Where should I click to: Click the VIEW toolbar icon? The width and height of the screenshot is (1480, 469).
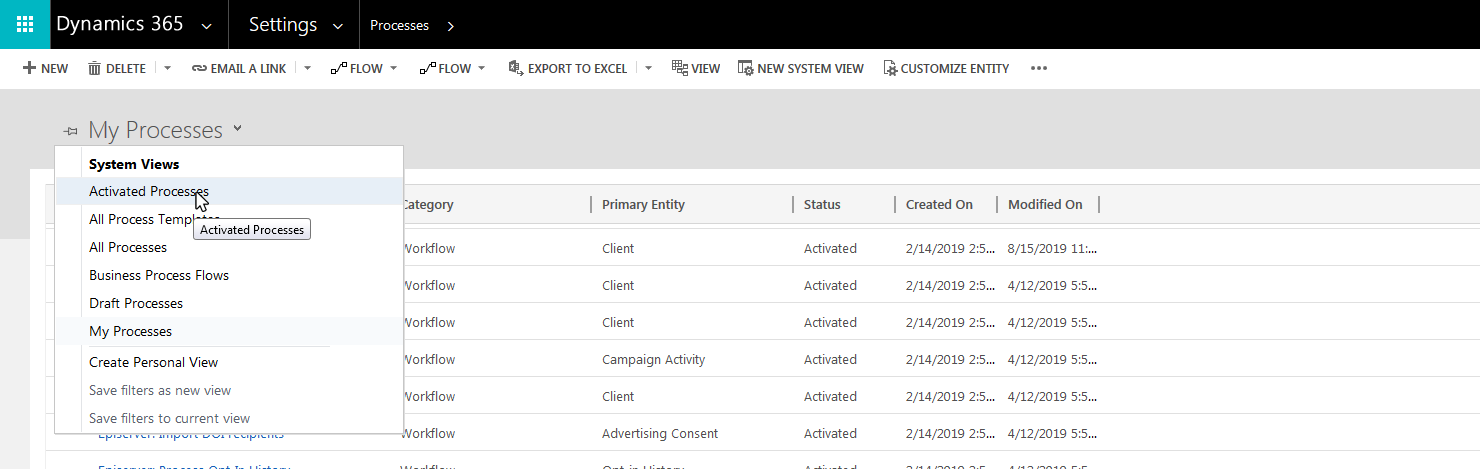pyautogui.click(x=680, y=69)
